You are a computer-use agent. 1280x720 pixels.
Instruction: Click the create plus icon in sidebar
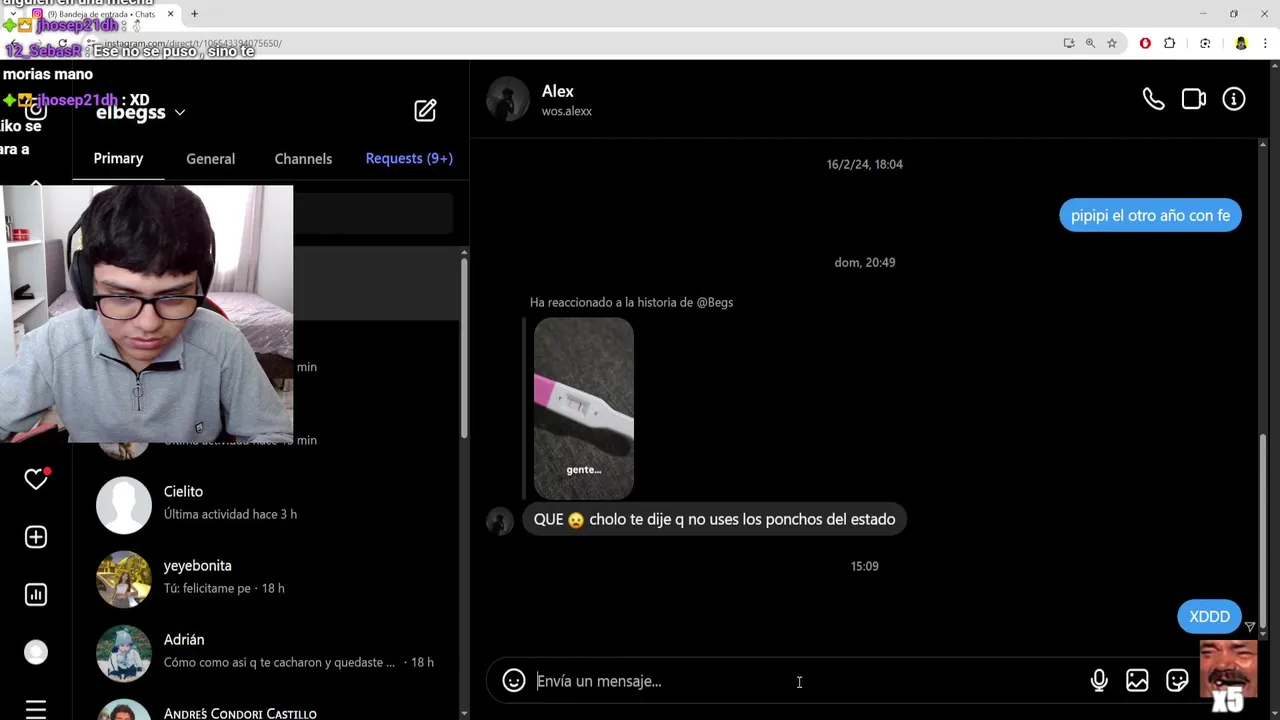point(36,537)
